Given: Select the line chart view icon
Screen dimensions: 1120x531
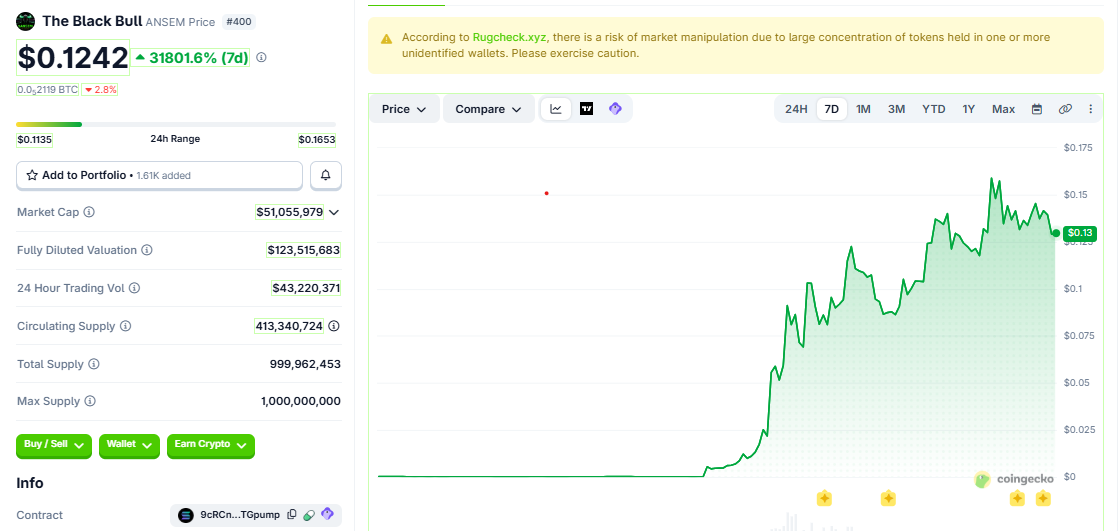Looking at the screenshot, I should 556,109.
